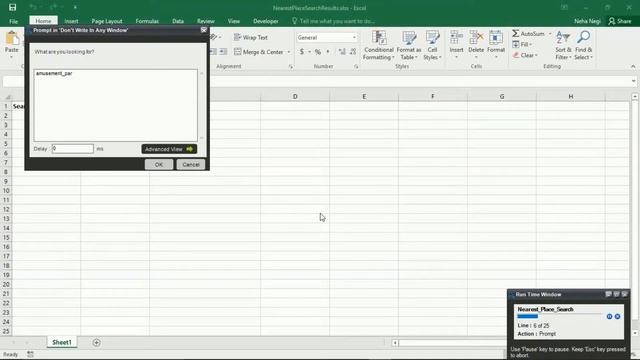The image size is (640, 360).
Task: Select column G header
Action: click(x=502, y=96)
